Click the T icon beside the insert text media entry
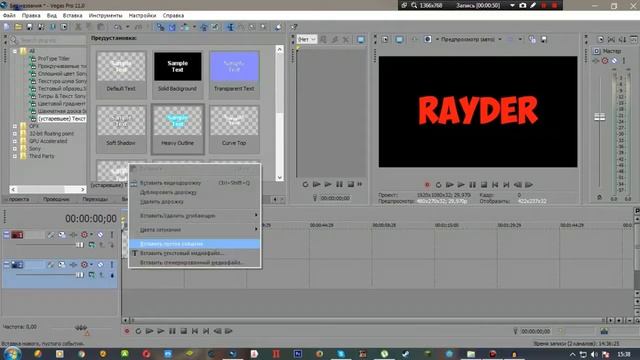 coord(134,253)
